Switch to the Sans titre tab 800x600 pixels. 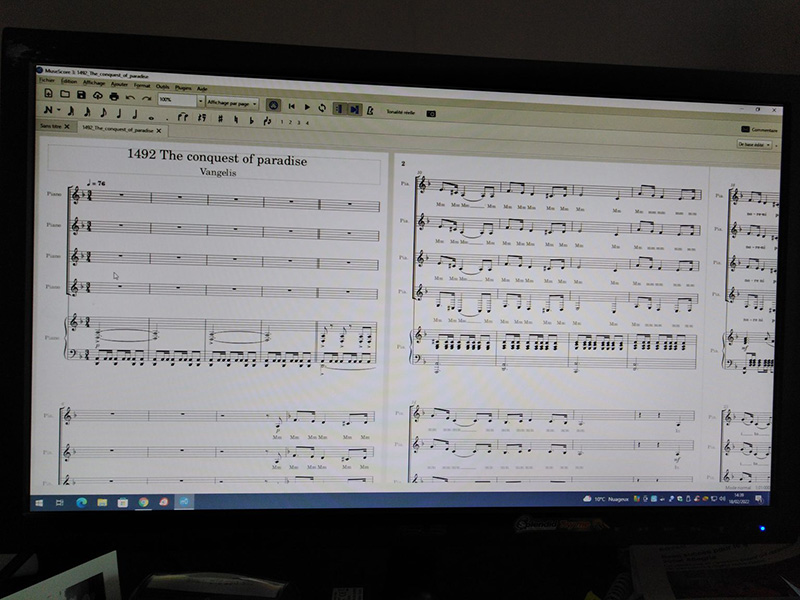51,126
